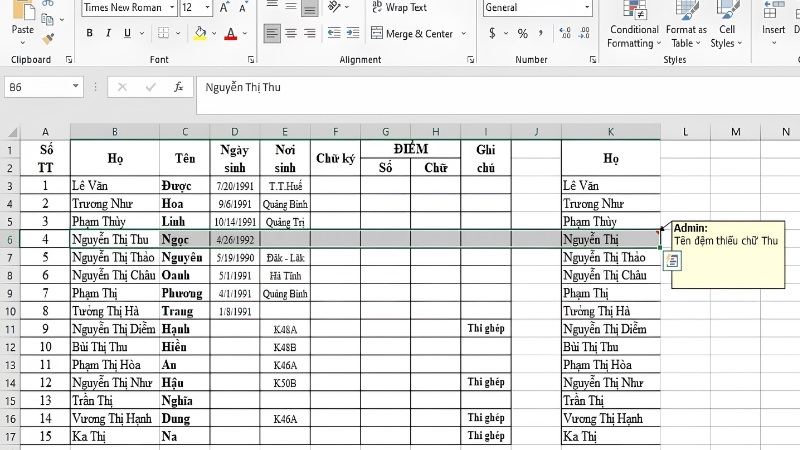Image resolution: width=800 pixels, height=450 pixels.
Task: Open the borders dropdown arrow
Action: 178,34
